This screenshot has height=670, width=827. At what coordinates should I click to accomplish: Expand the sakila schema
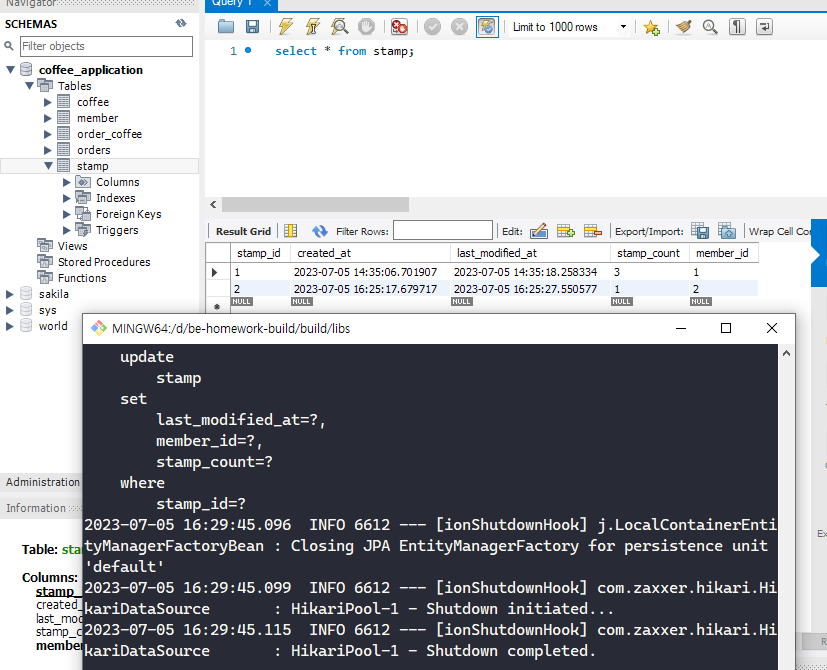9,294
